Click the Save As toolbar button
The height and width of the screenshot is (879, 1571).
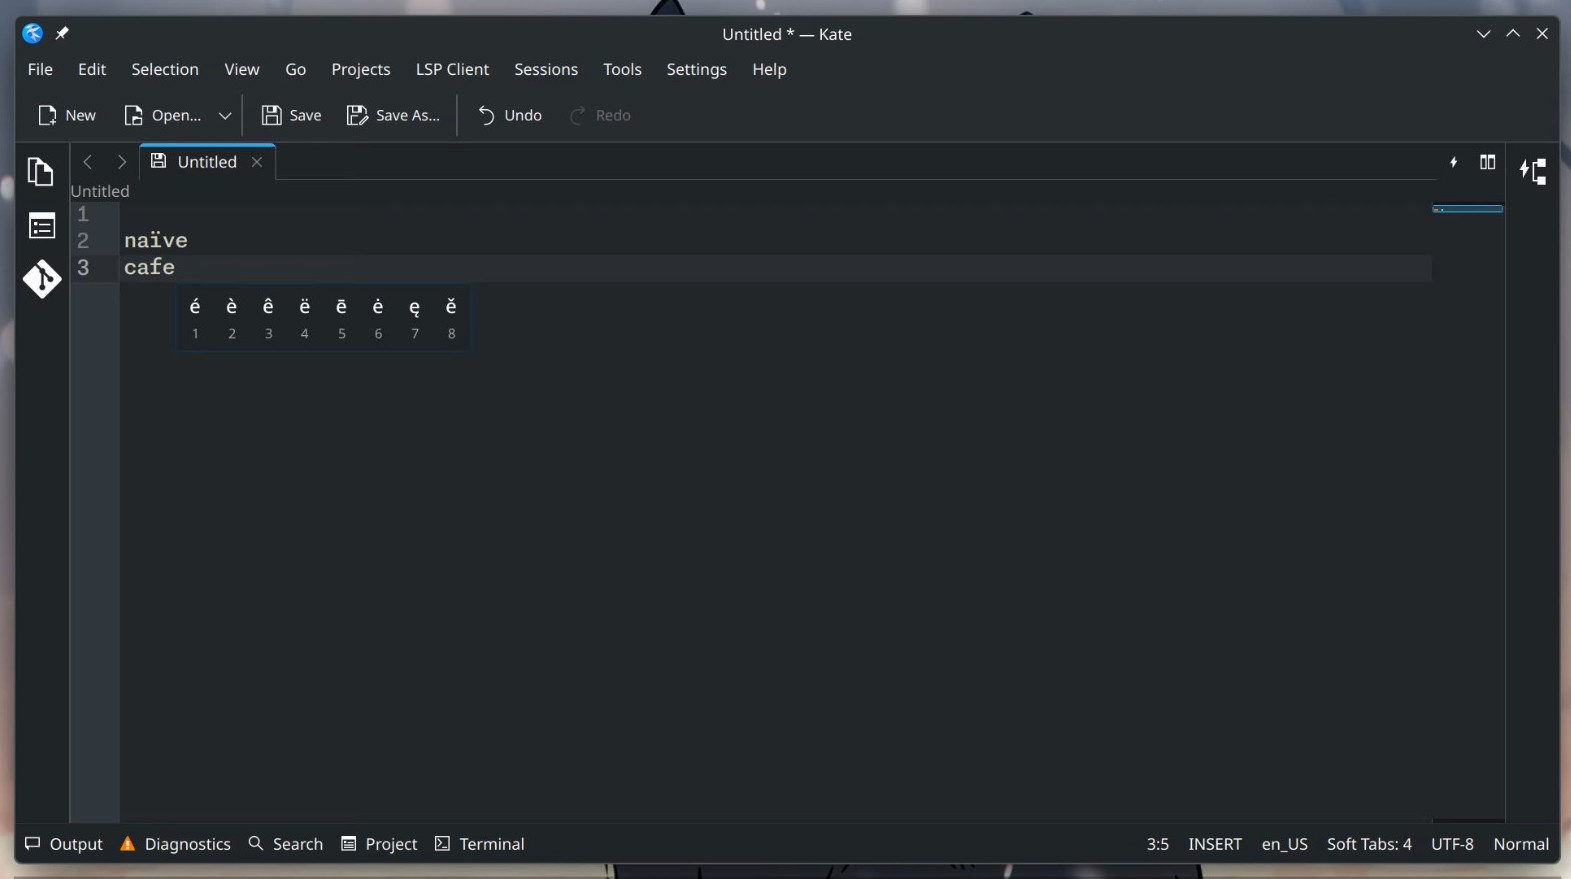coord(393,115)
